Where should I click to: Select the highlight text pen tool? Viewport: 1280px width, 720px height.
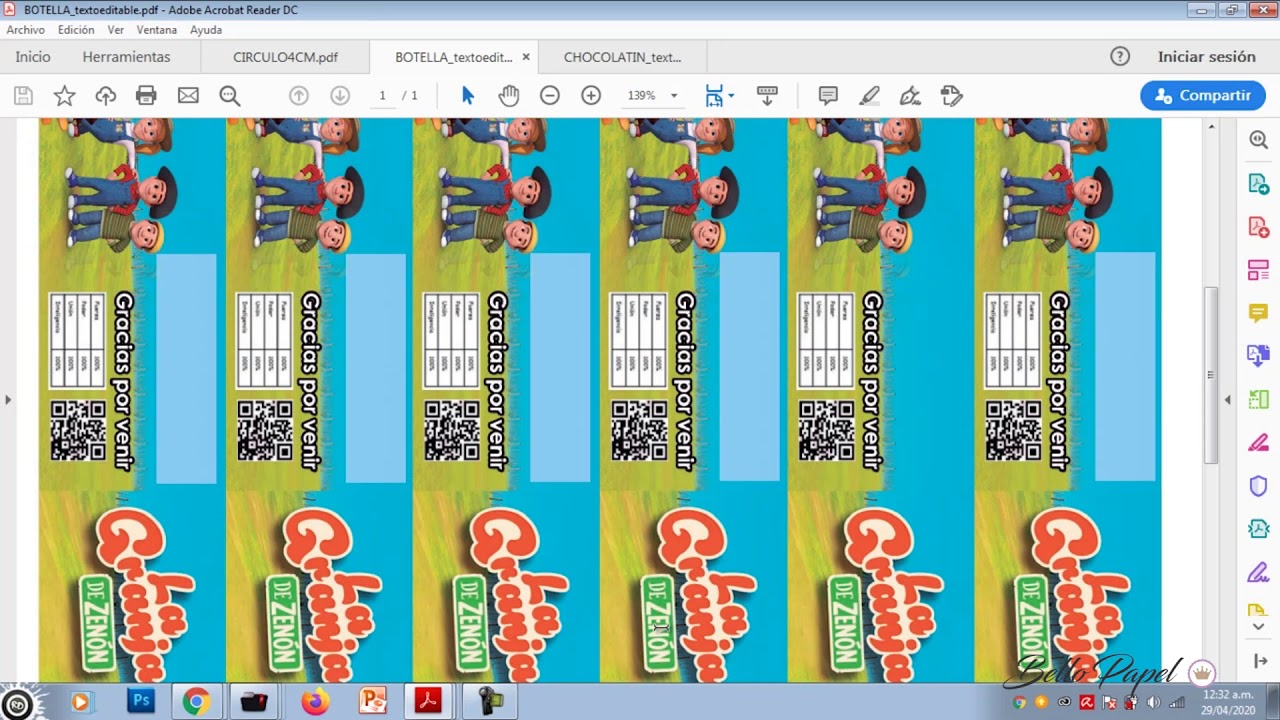point(869,96)
